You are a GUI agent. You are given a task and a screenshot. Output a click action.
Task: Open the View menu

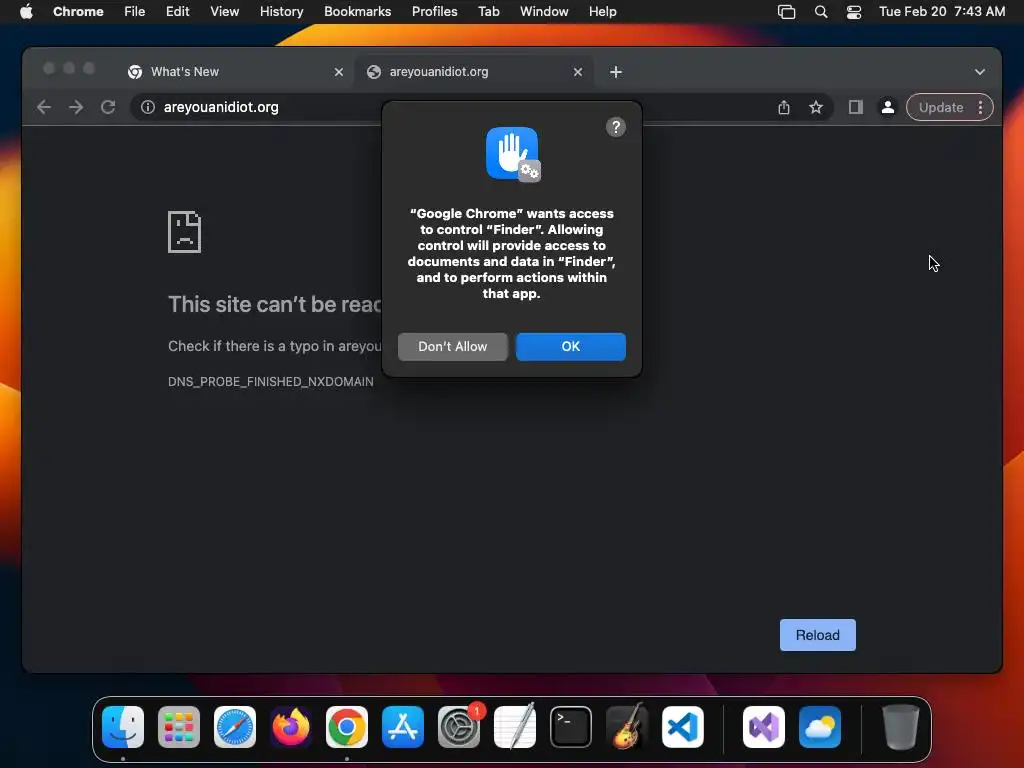point(224,12)
